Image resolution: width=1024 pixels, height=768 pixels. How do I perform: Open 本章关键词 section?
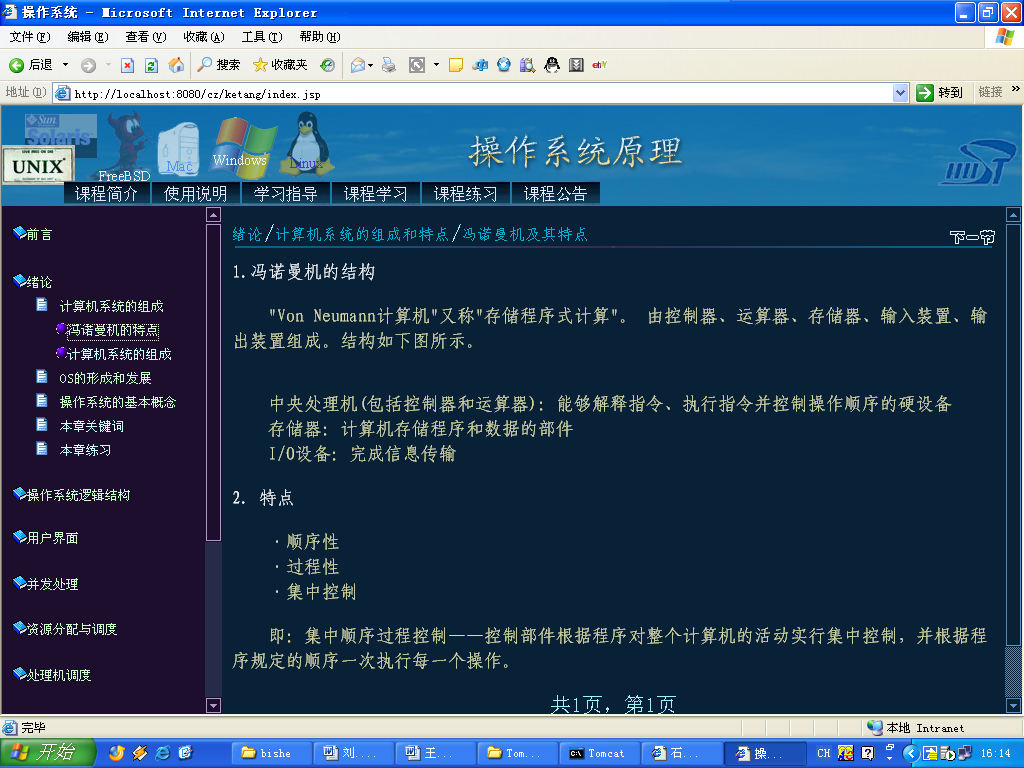(81, 426)
